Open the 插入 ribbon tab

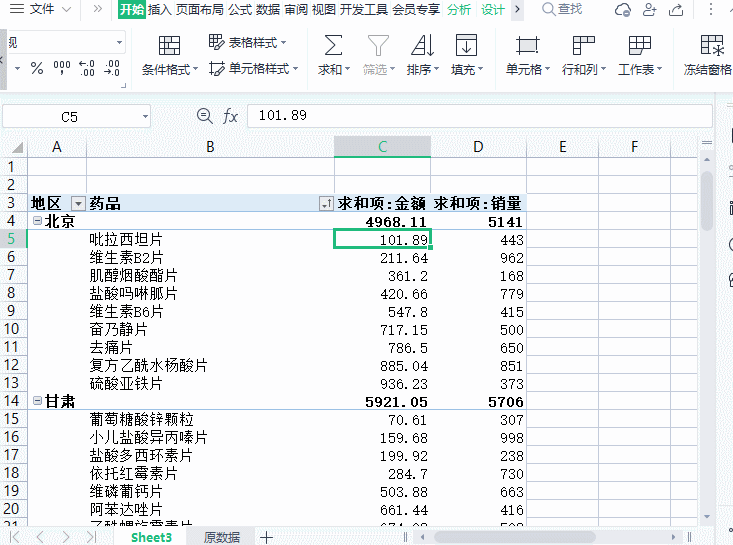tap(159, 10)
